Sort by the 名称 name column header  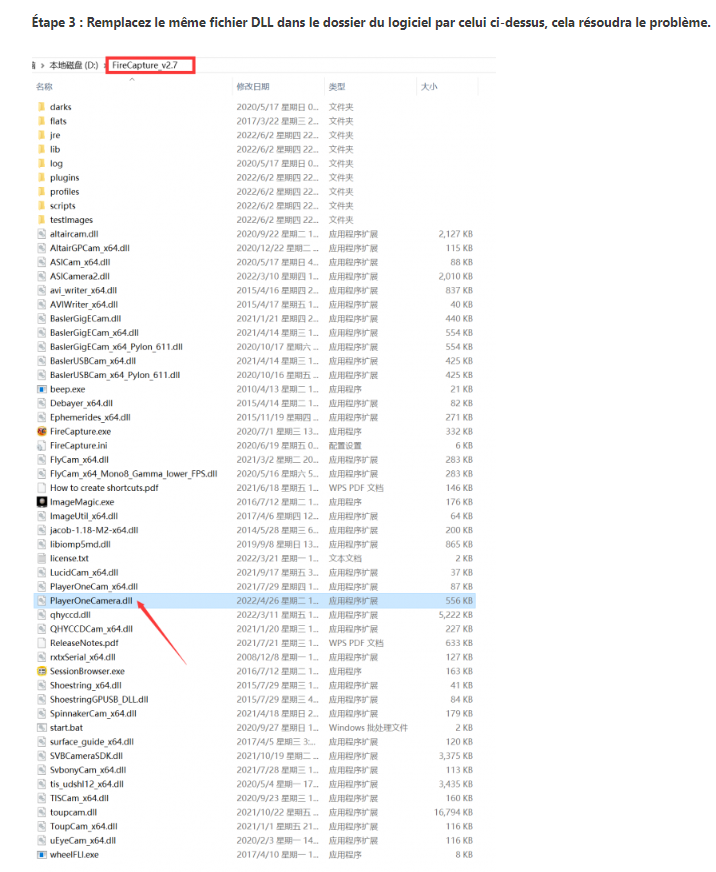pos(45,87)
